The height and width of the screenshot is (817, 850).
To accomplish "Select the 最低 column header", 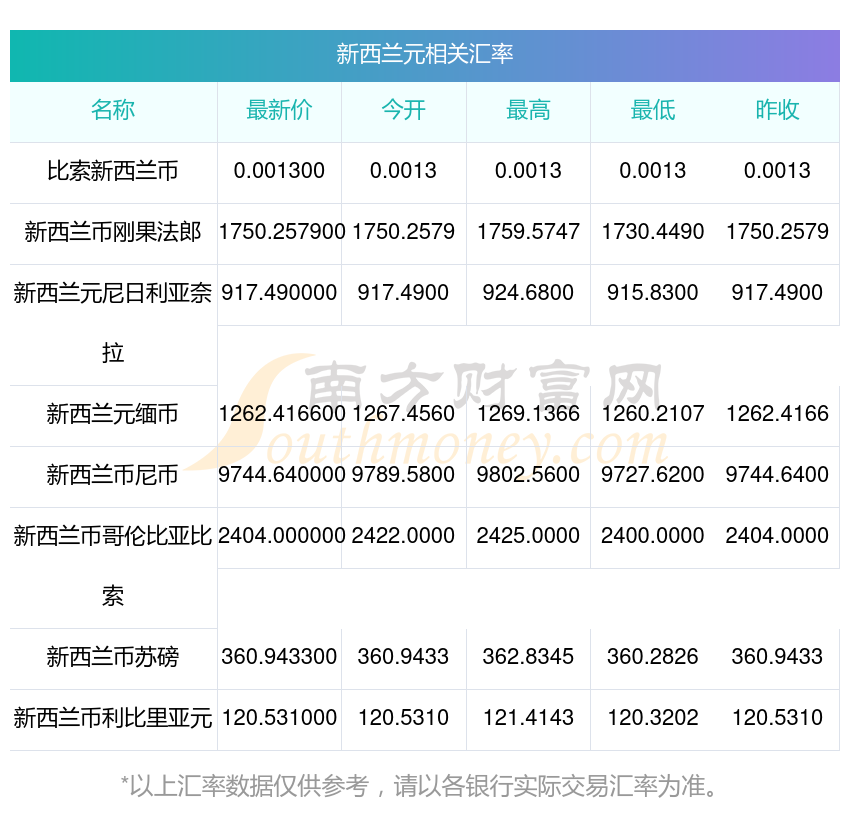I will tap(653, 110).
